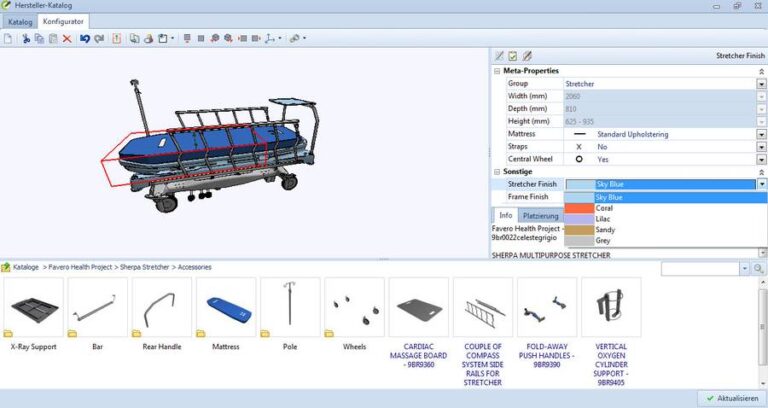The image size is (768, 408).
Task: Open the Mattress dropdown arrow
Action: pyautogui.click(x=761, y=134)
